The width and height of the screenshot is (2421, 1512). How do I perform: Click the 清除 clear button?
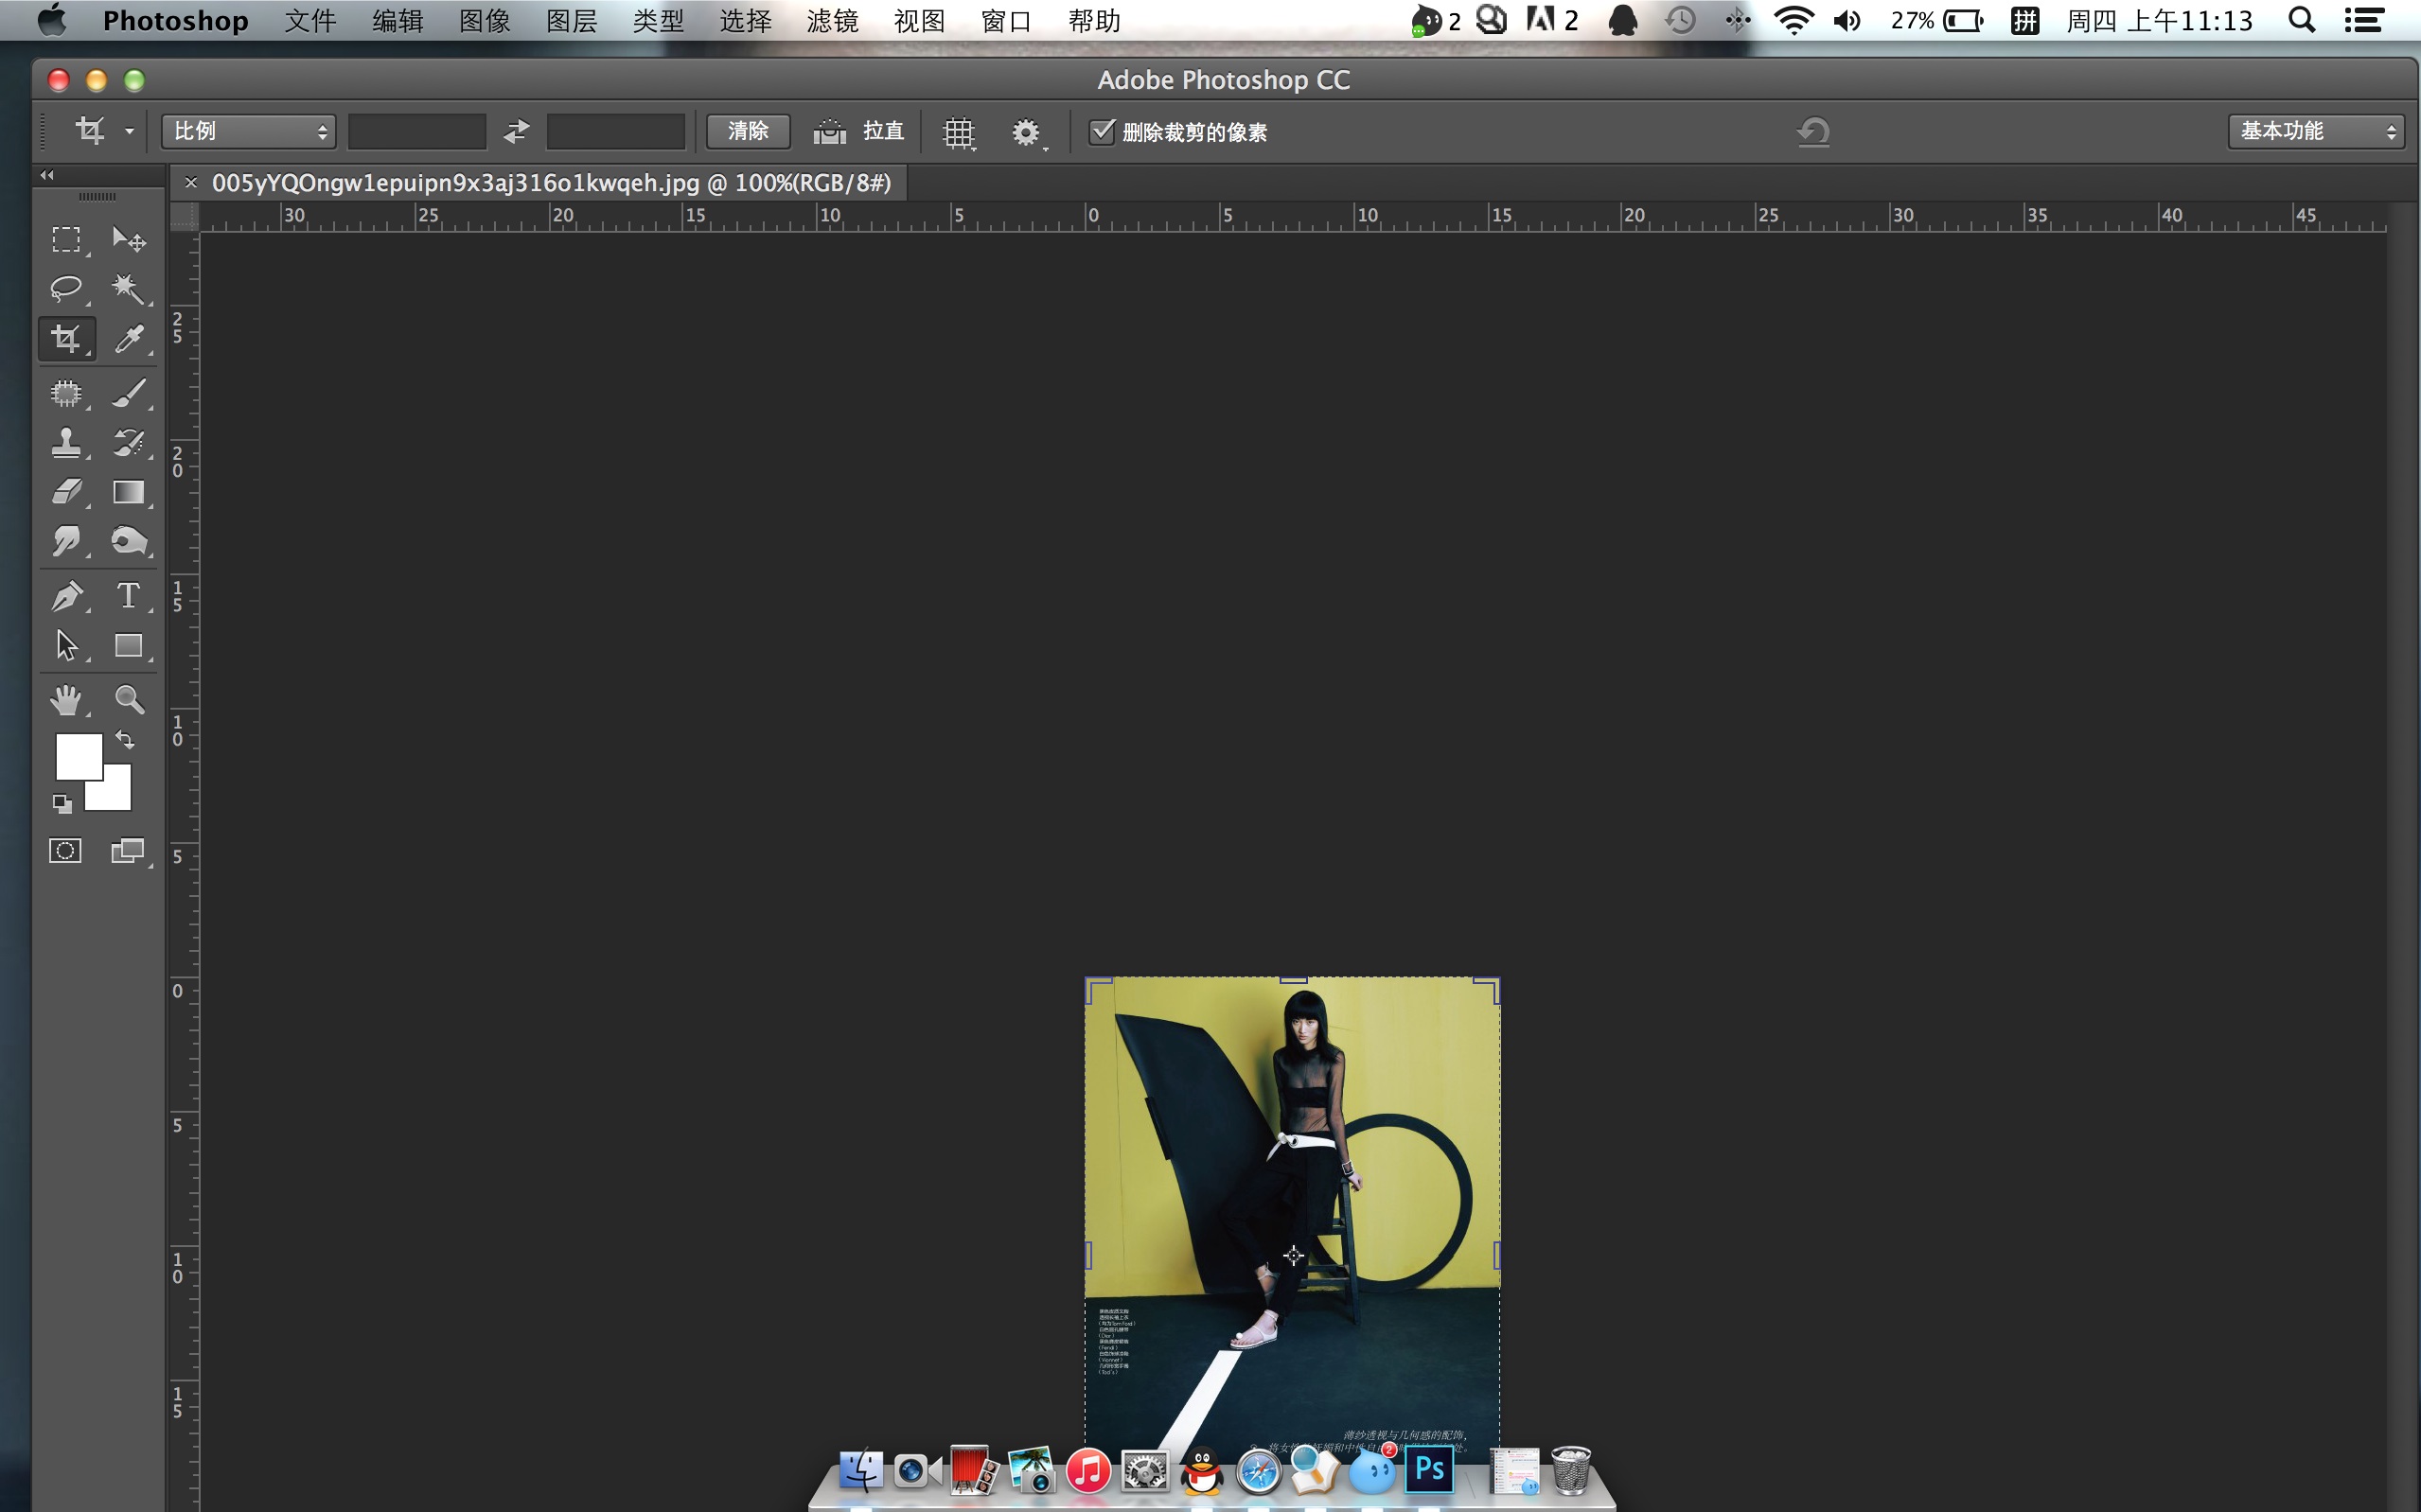pos(748,131)
